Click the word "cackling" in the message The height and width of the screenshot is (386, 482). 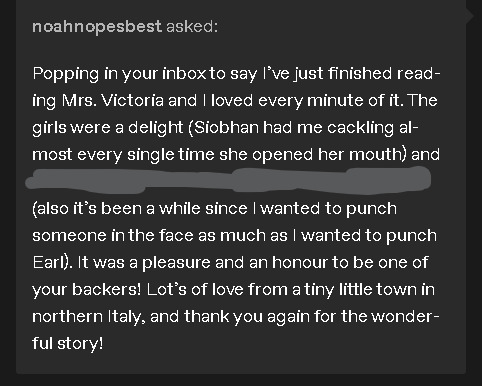point(360,128)
